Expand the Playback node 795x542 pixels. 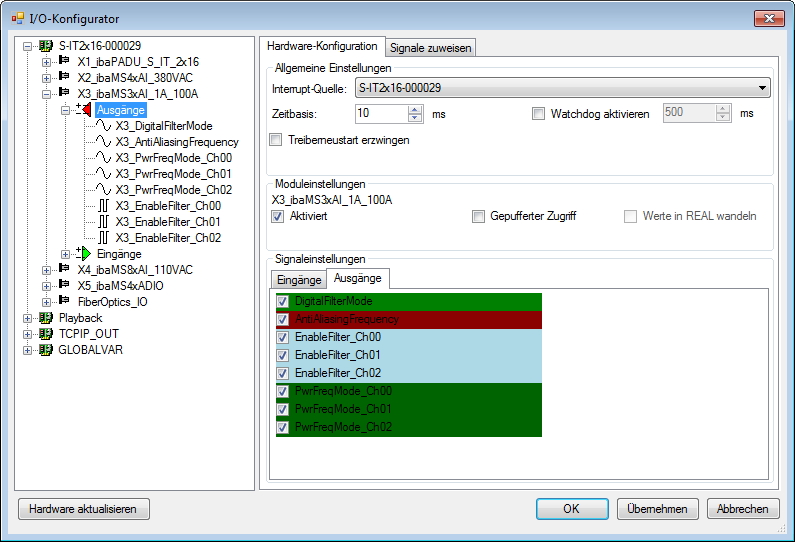[27, 318]
